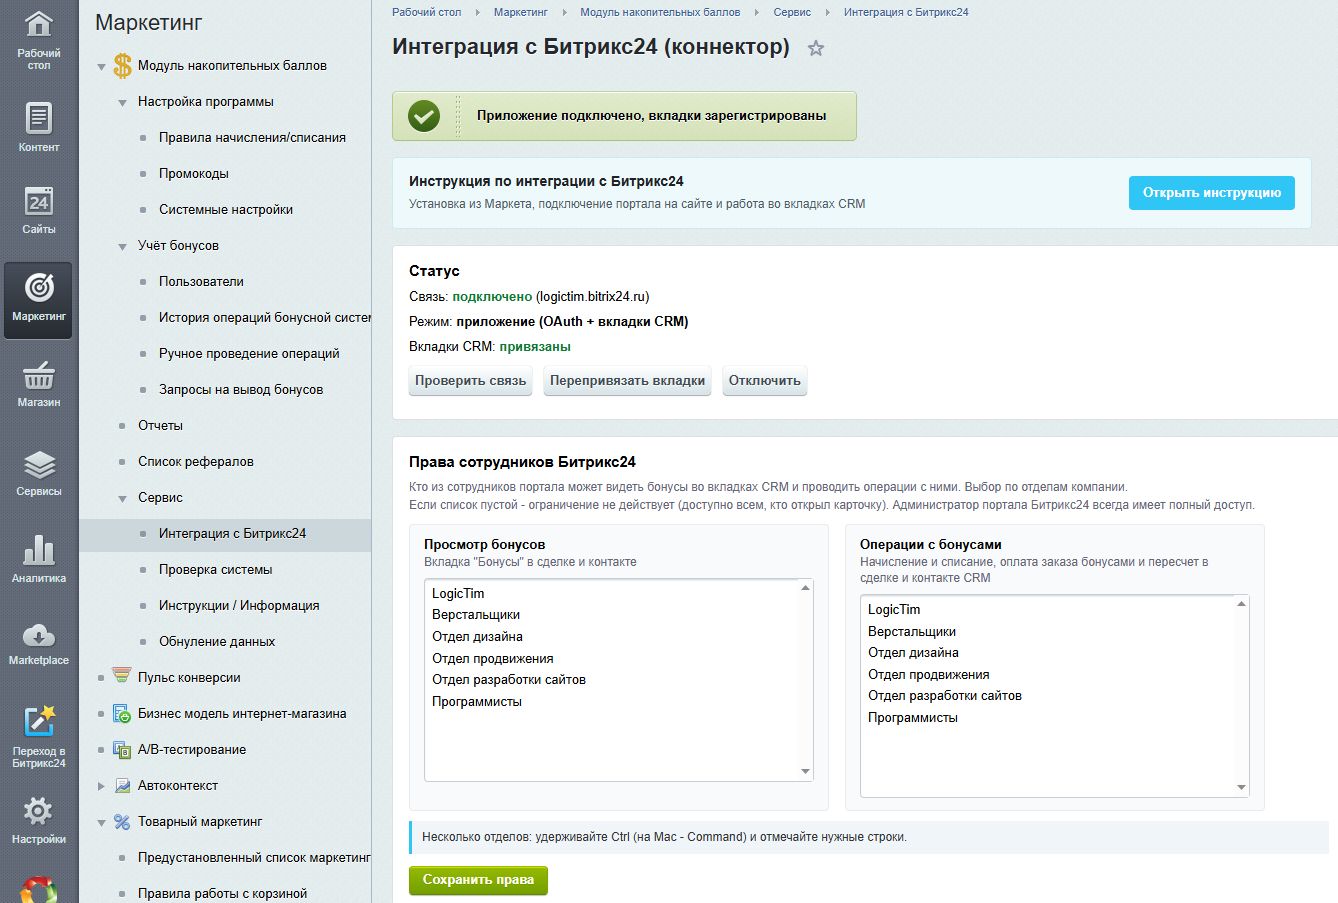Click the A/B-тестирование icon
1338x903 pixels.
122,750
